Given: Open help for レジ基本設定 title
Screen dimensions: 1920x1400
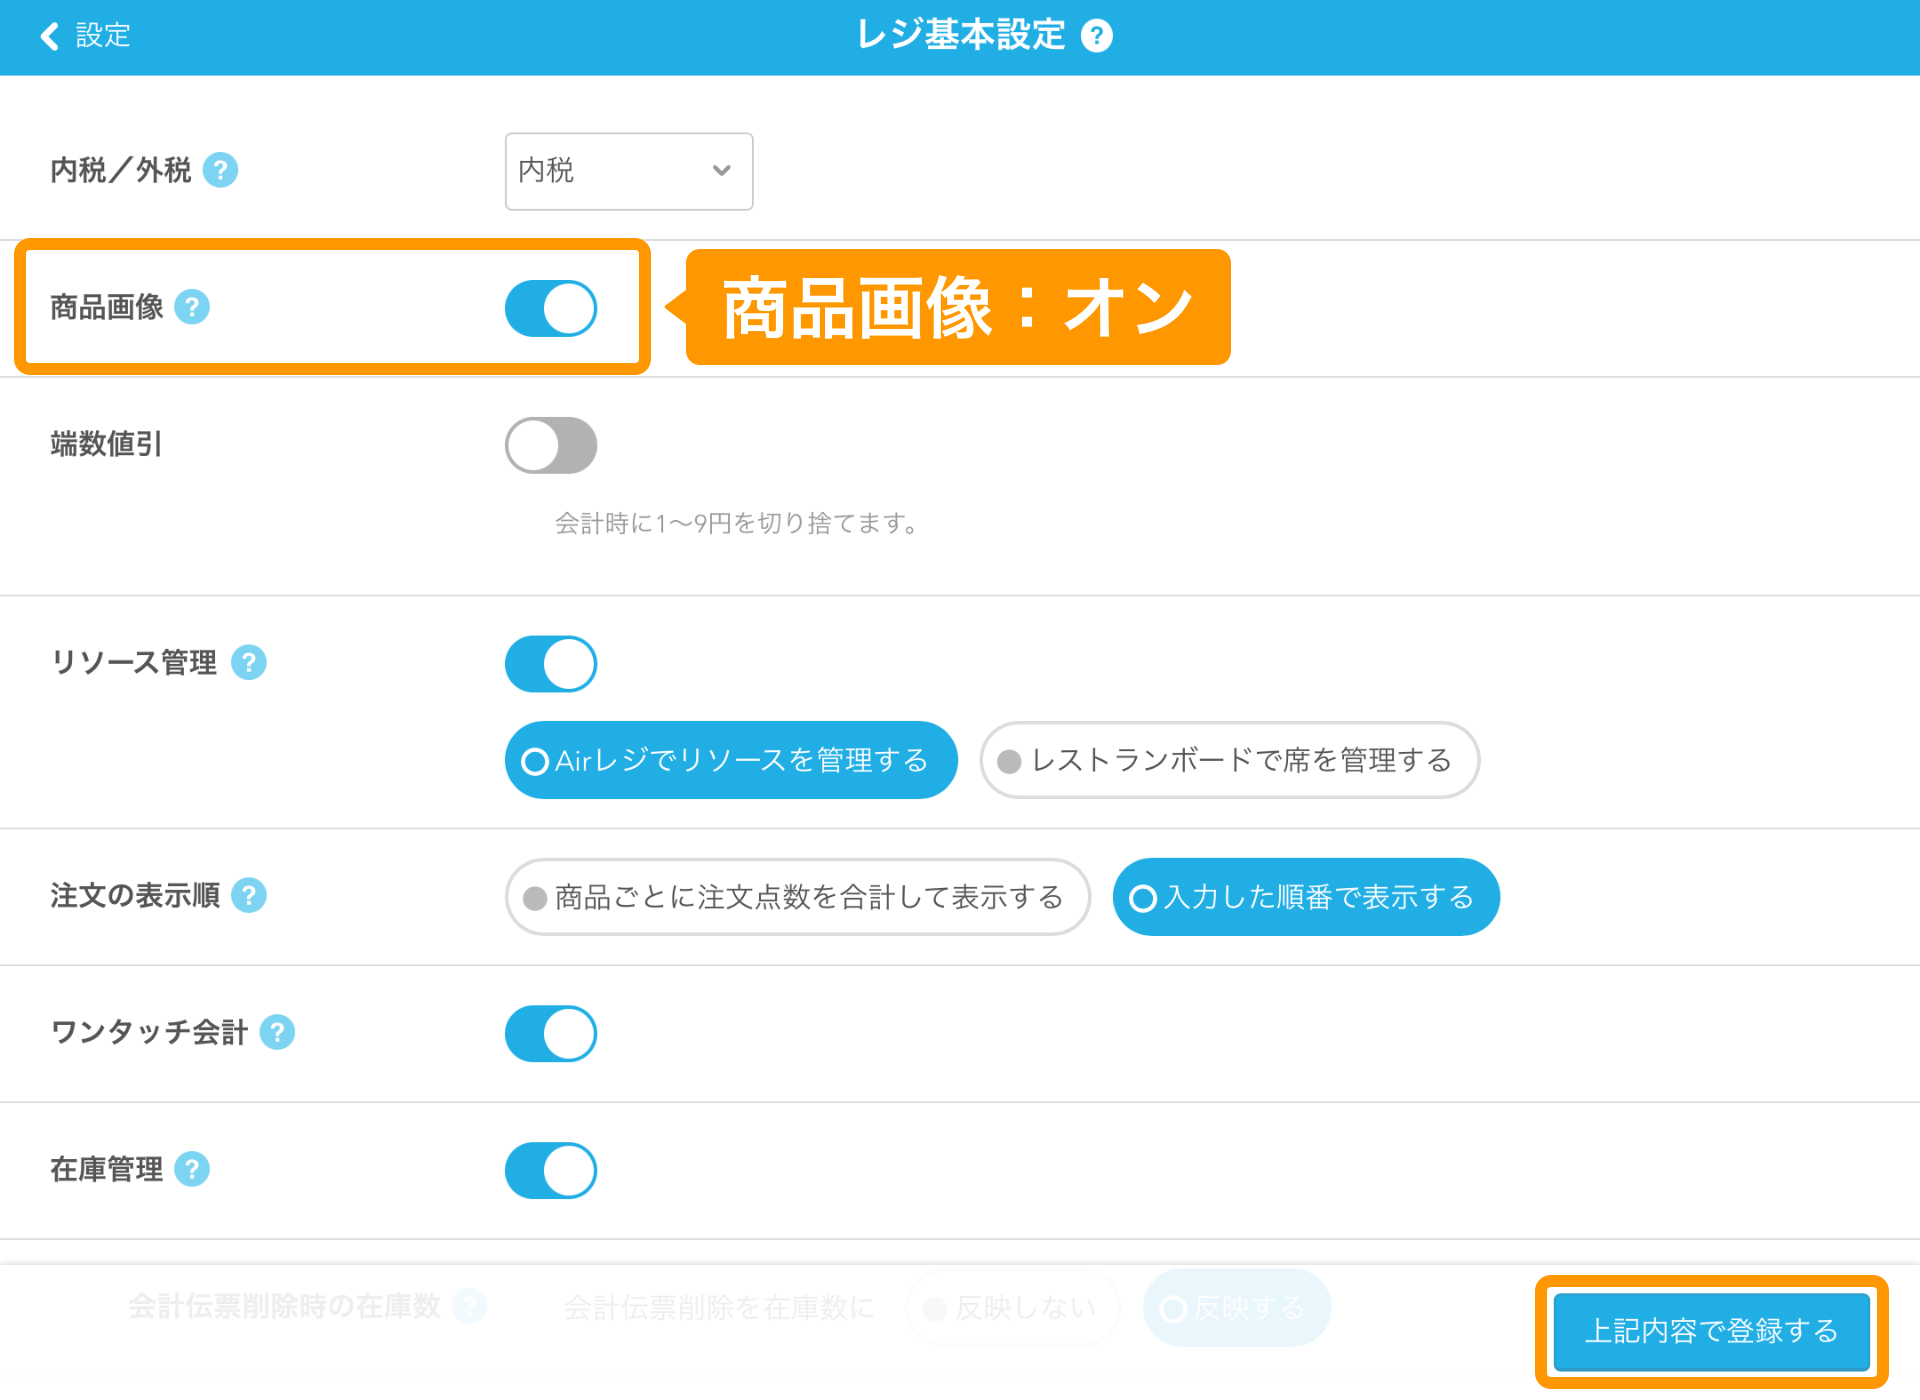Looking at the screenshot, I should click(1097, 36).
